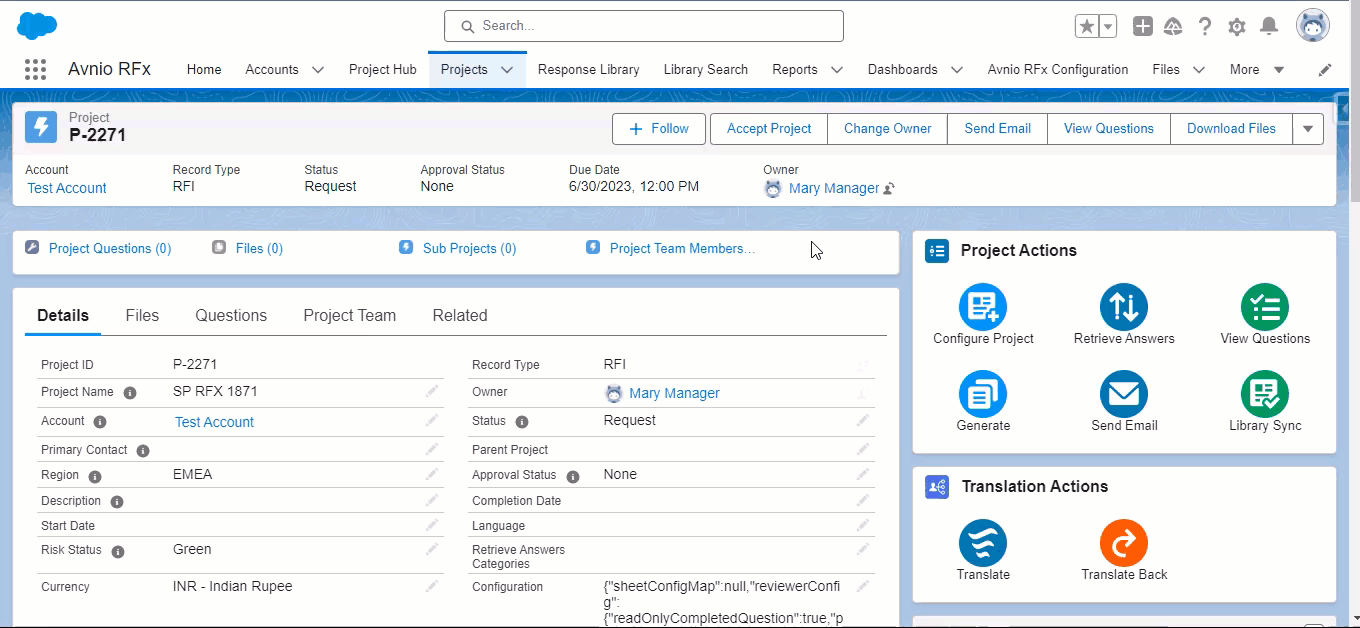This screenshot has height=628, width=1360.
Task: Open Project Team Members related link
Action: [682, 248]
